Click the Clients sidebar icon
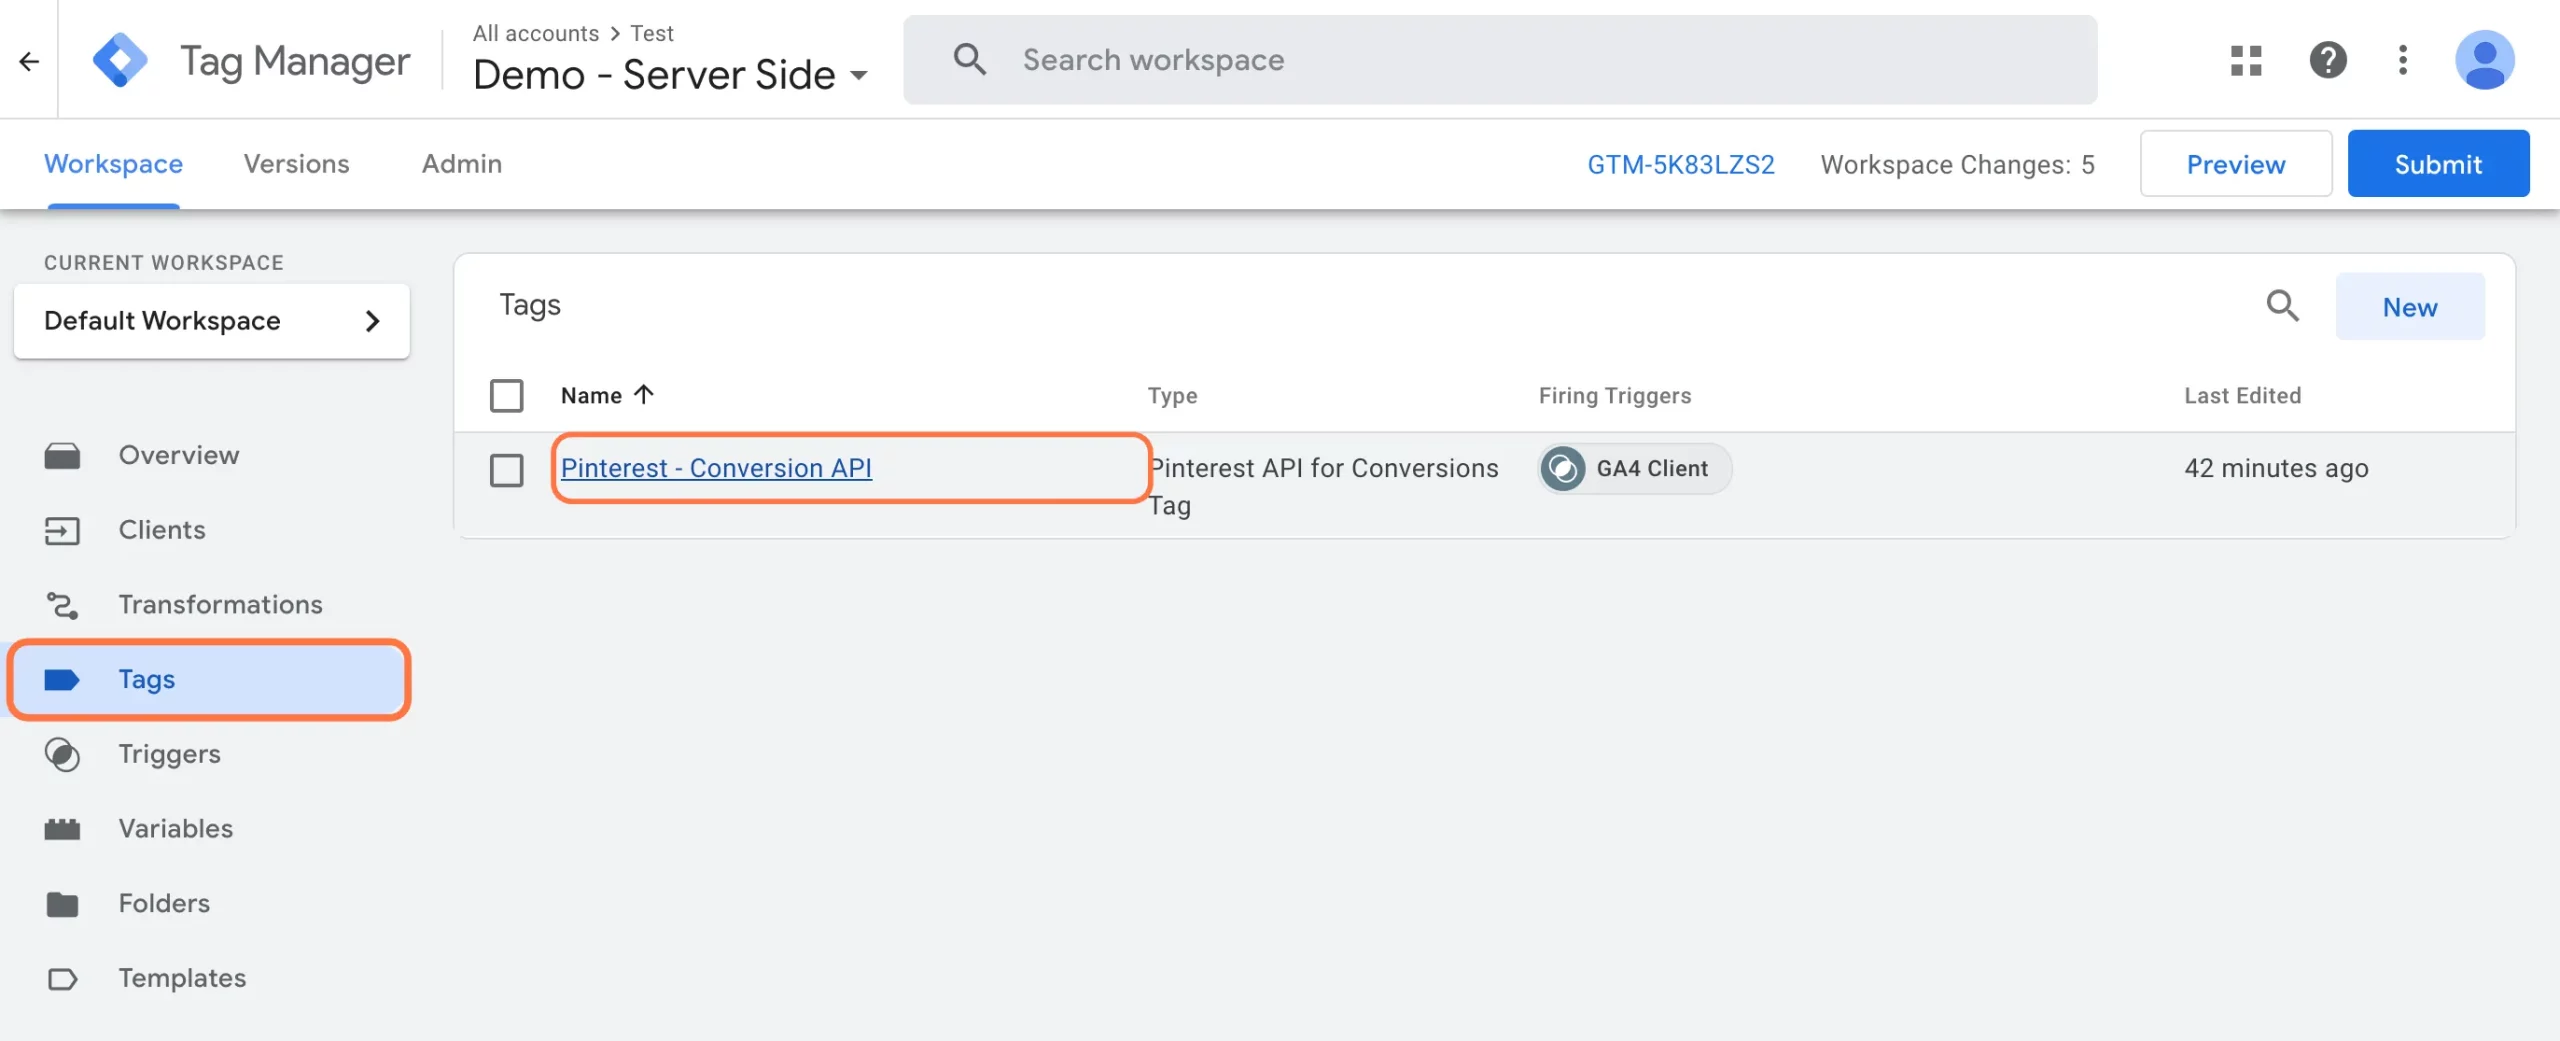Viewport: 2560px width, 1041px height. (x=62, y=530)
